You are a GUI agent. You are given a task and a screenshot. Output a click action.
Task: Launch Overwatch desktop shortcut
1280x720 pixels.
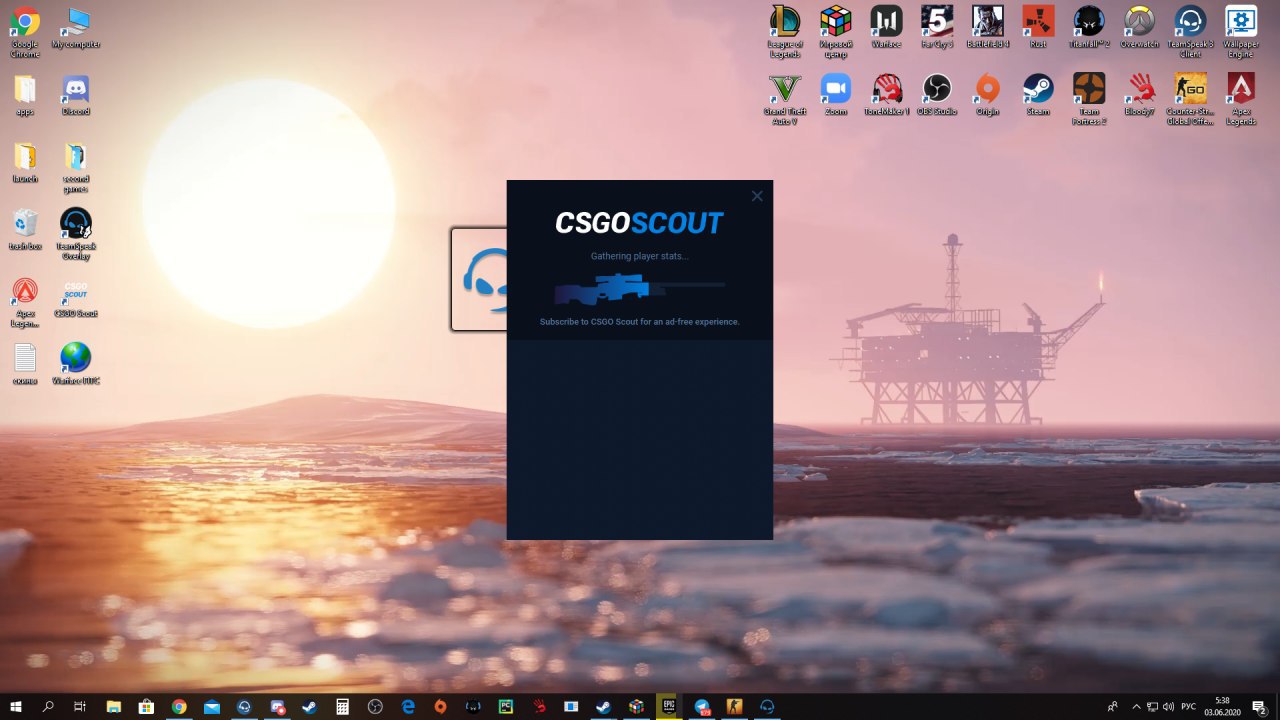[1140, 28]
